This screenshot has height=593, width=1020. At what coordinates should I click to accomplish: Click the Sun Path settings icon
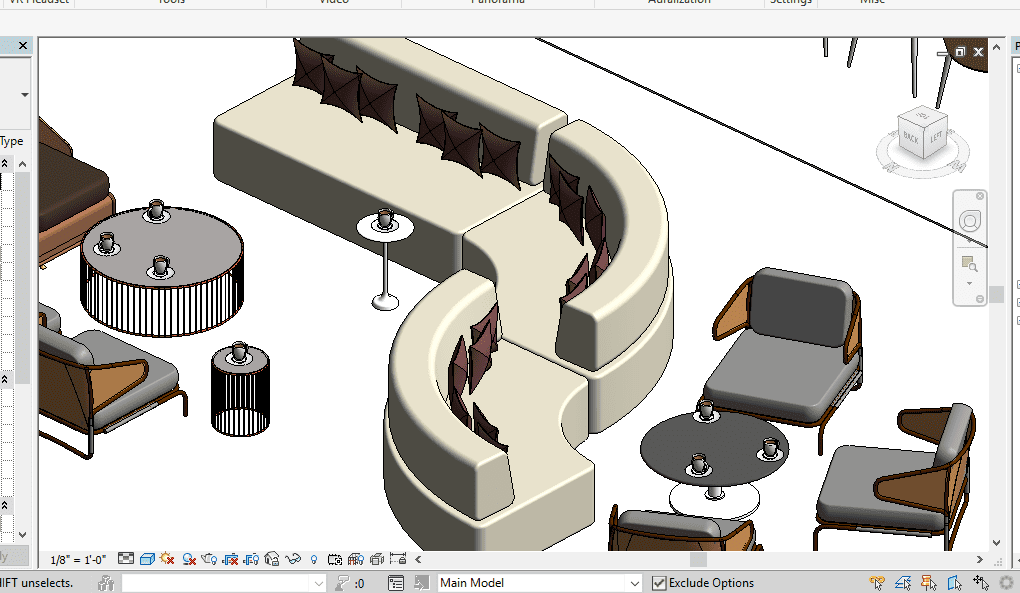167,559
